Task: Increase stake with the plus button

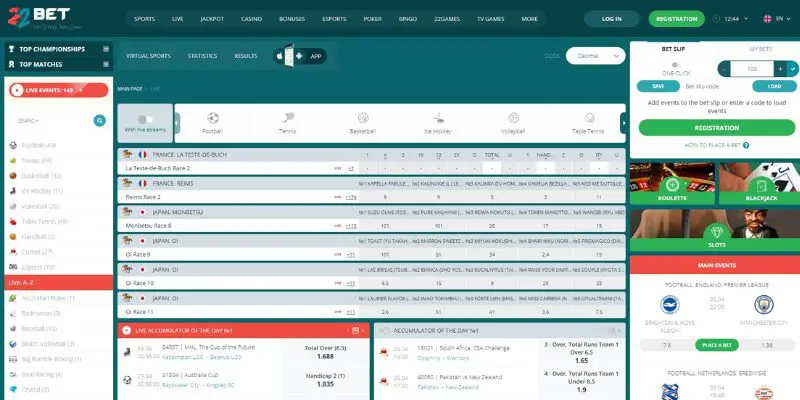Action: pyautogui.click(x=781, y=68)
